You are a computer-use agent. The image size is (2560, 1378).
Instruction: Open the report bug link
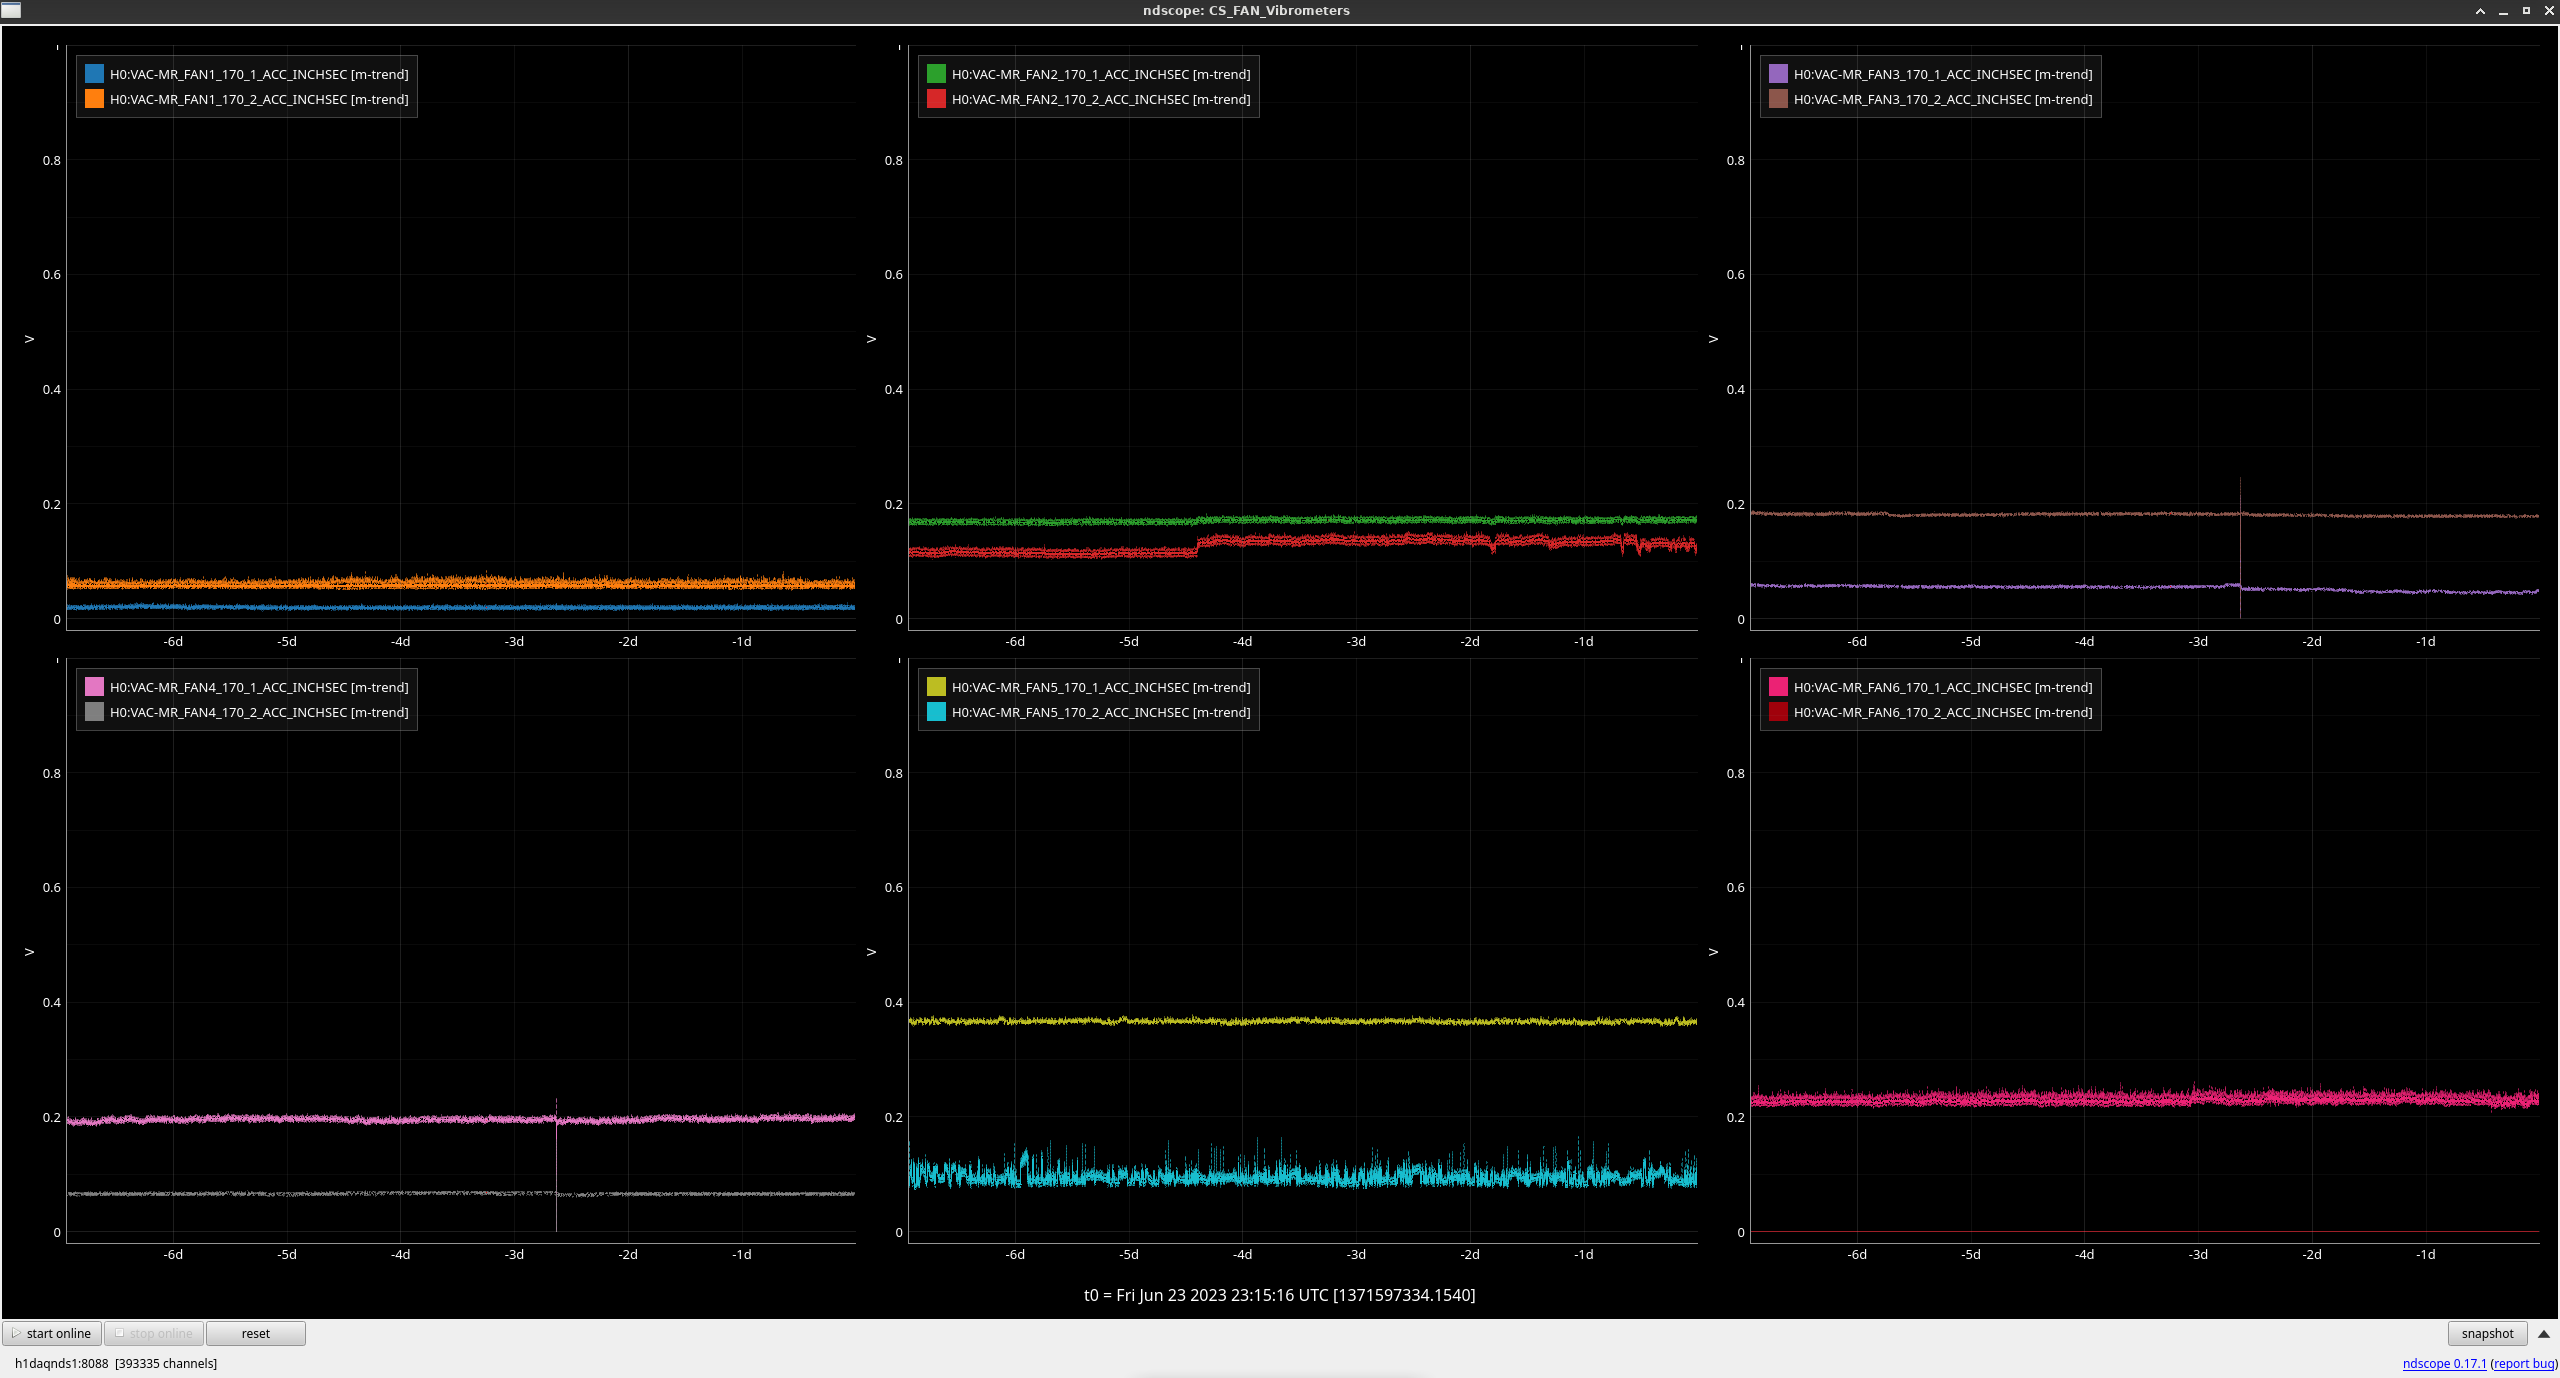point(2523,1363)
